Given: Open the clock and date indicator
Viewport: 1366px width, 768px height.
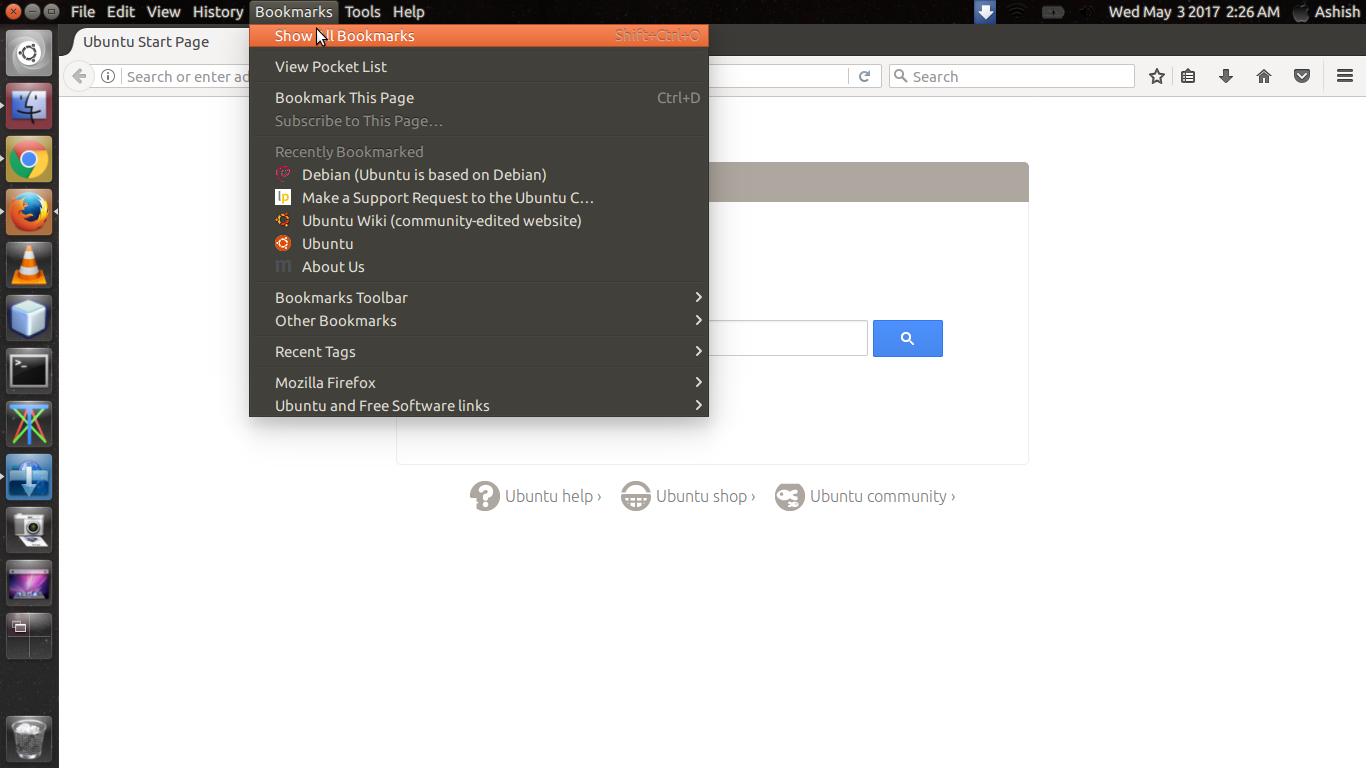Looking at the screenshot, I should (x=1194, y=12).
